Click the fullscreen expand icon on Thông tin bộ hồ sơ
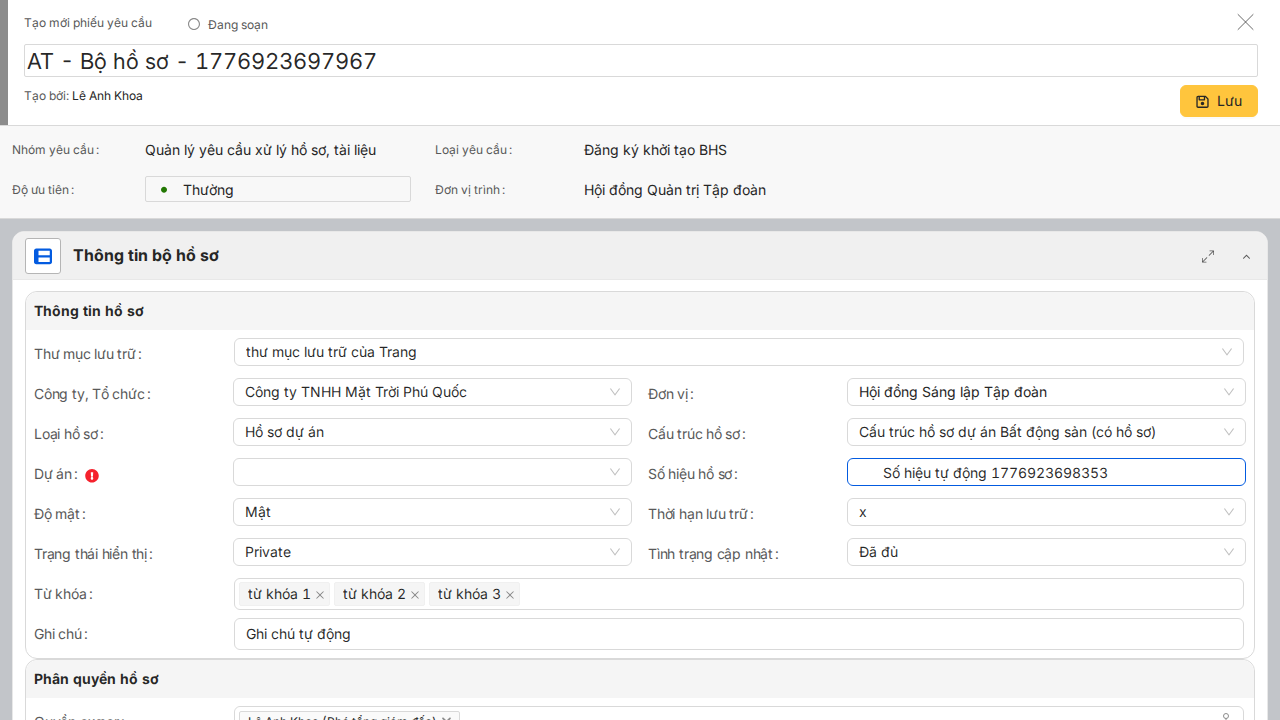This screenshot has height=720, width=1280. (1208, 256)
